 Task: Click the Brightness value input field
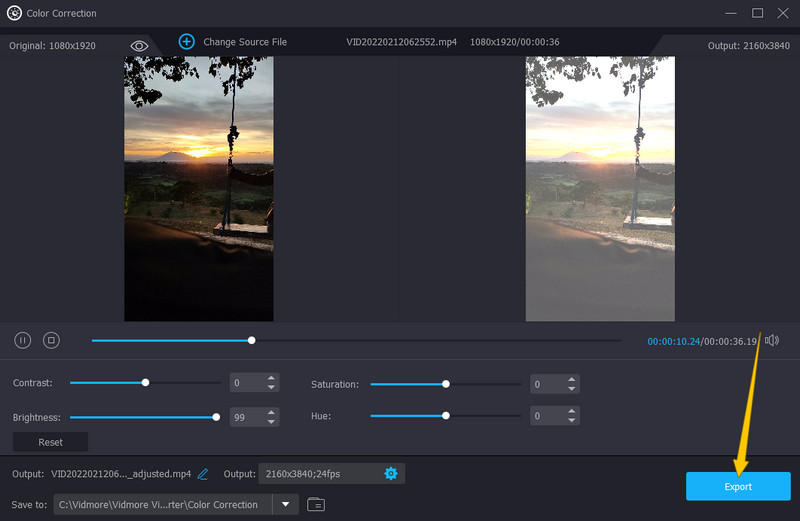tap(247, 417)
